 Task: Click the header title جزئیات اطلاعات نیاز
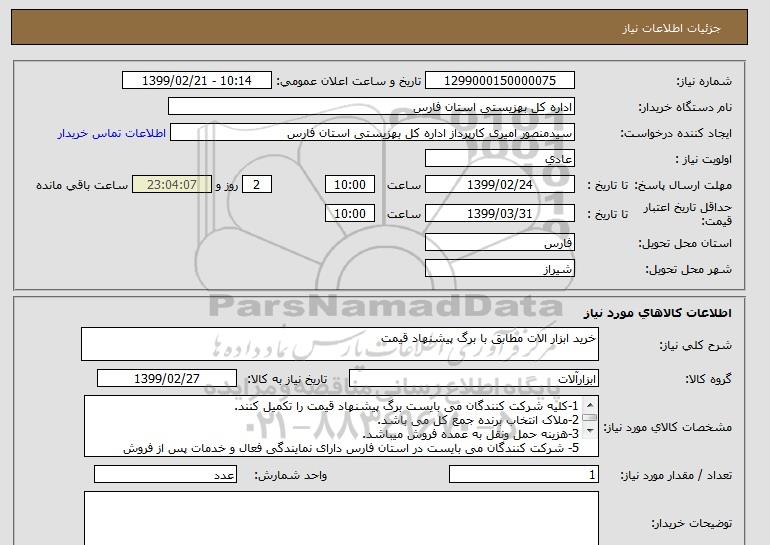pyautogui.click(x=671, y=28)
